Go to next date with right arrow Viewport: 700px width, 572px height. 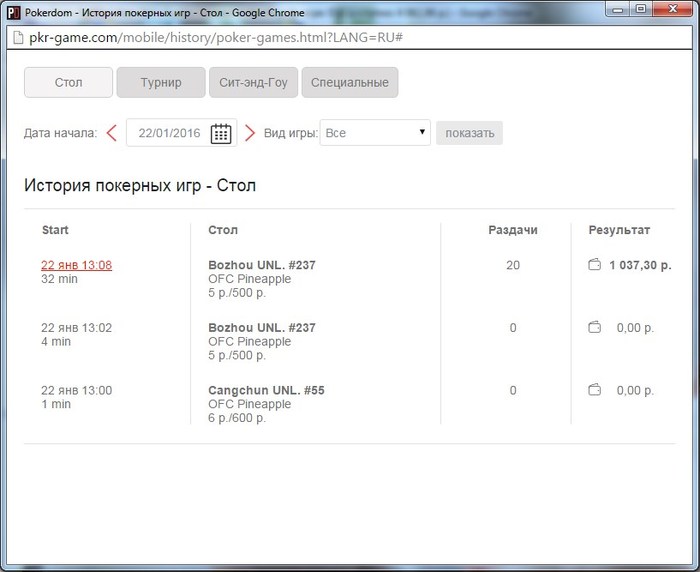pyautogui.click(x=250, y=133)
